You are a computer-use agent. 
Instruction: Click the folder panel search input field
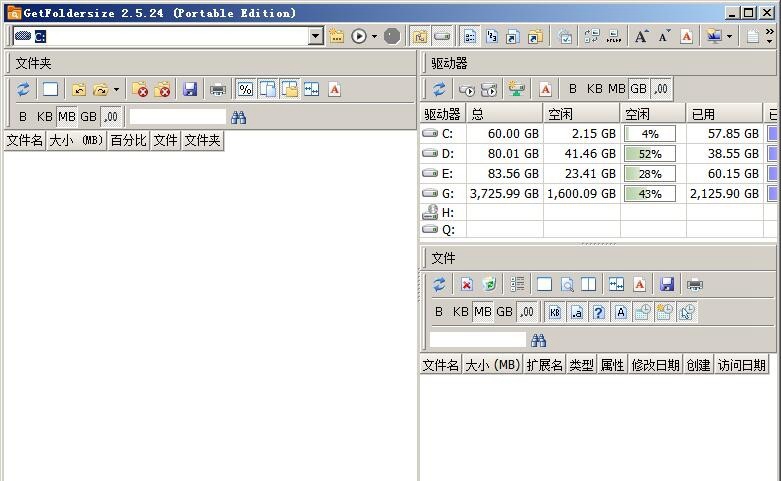pyautogui.click(x=177, y=117)
